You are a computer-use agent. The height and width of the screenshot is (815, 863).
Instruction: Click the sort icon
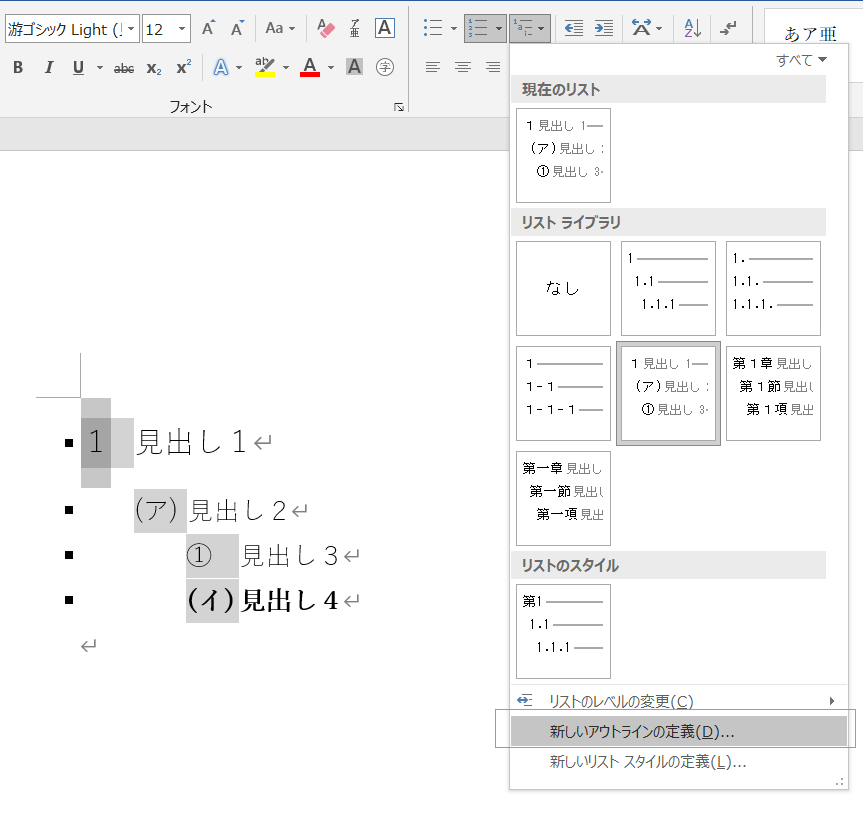click(693, 29)
